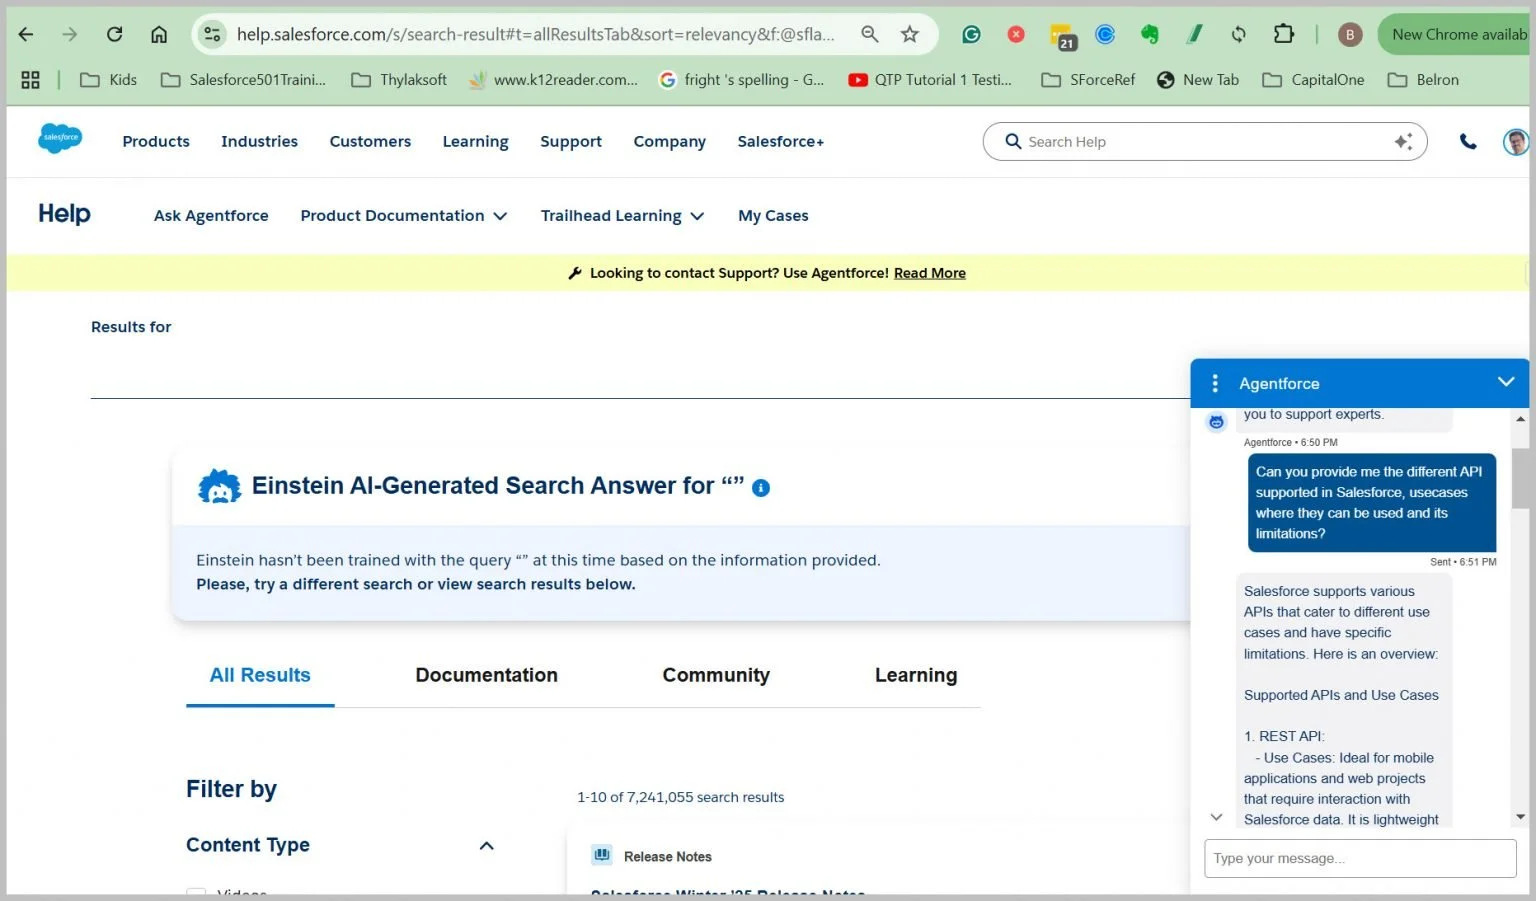This screenshot has width=1536, height=901.
Task: Open the Support menu
Action: click(x=571, y=141)
